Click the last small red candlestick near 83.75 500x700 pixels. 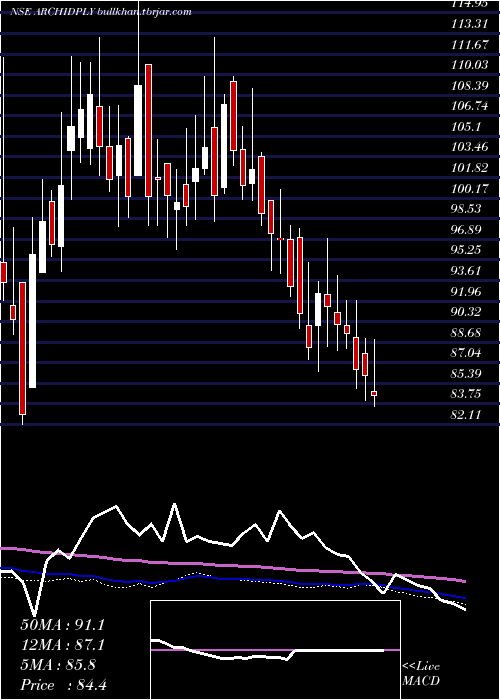point(374,393)
